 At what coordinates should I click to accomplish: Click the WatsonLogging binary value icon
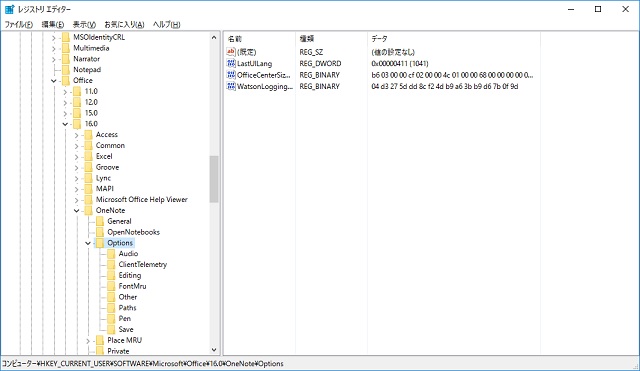[x=231, y=86]
